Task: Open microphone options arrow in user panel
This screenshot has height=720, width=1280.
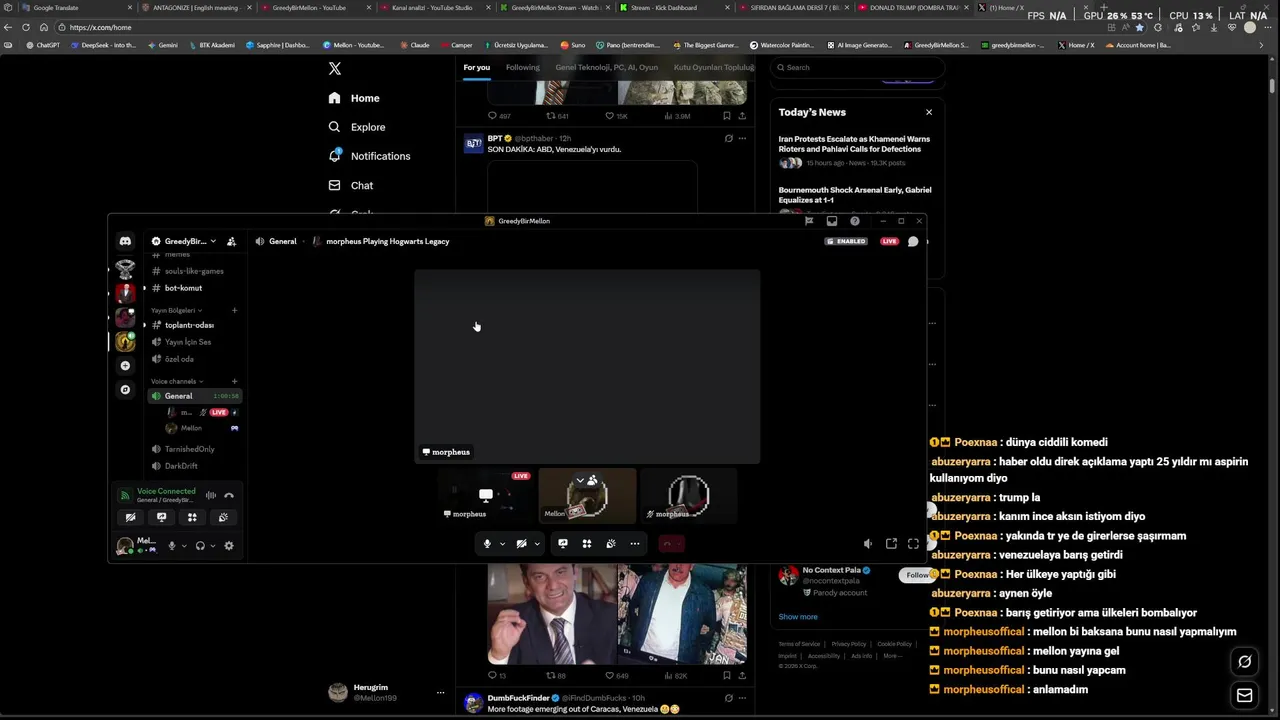Action: tap(184, 546)
